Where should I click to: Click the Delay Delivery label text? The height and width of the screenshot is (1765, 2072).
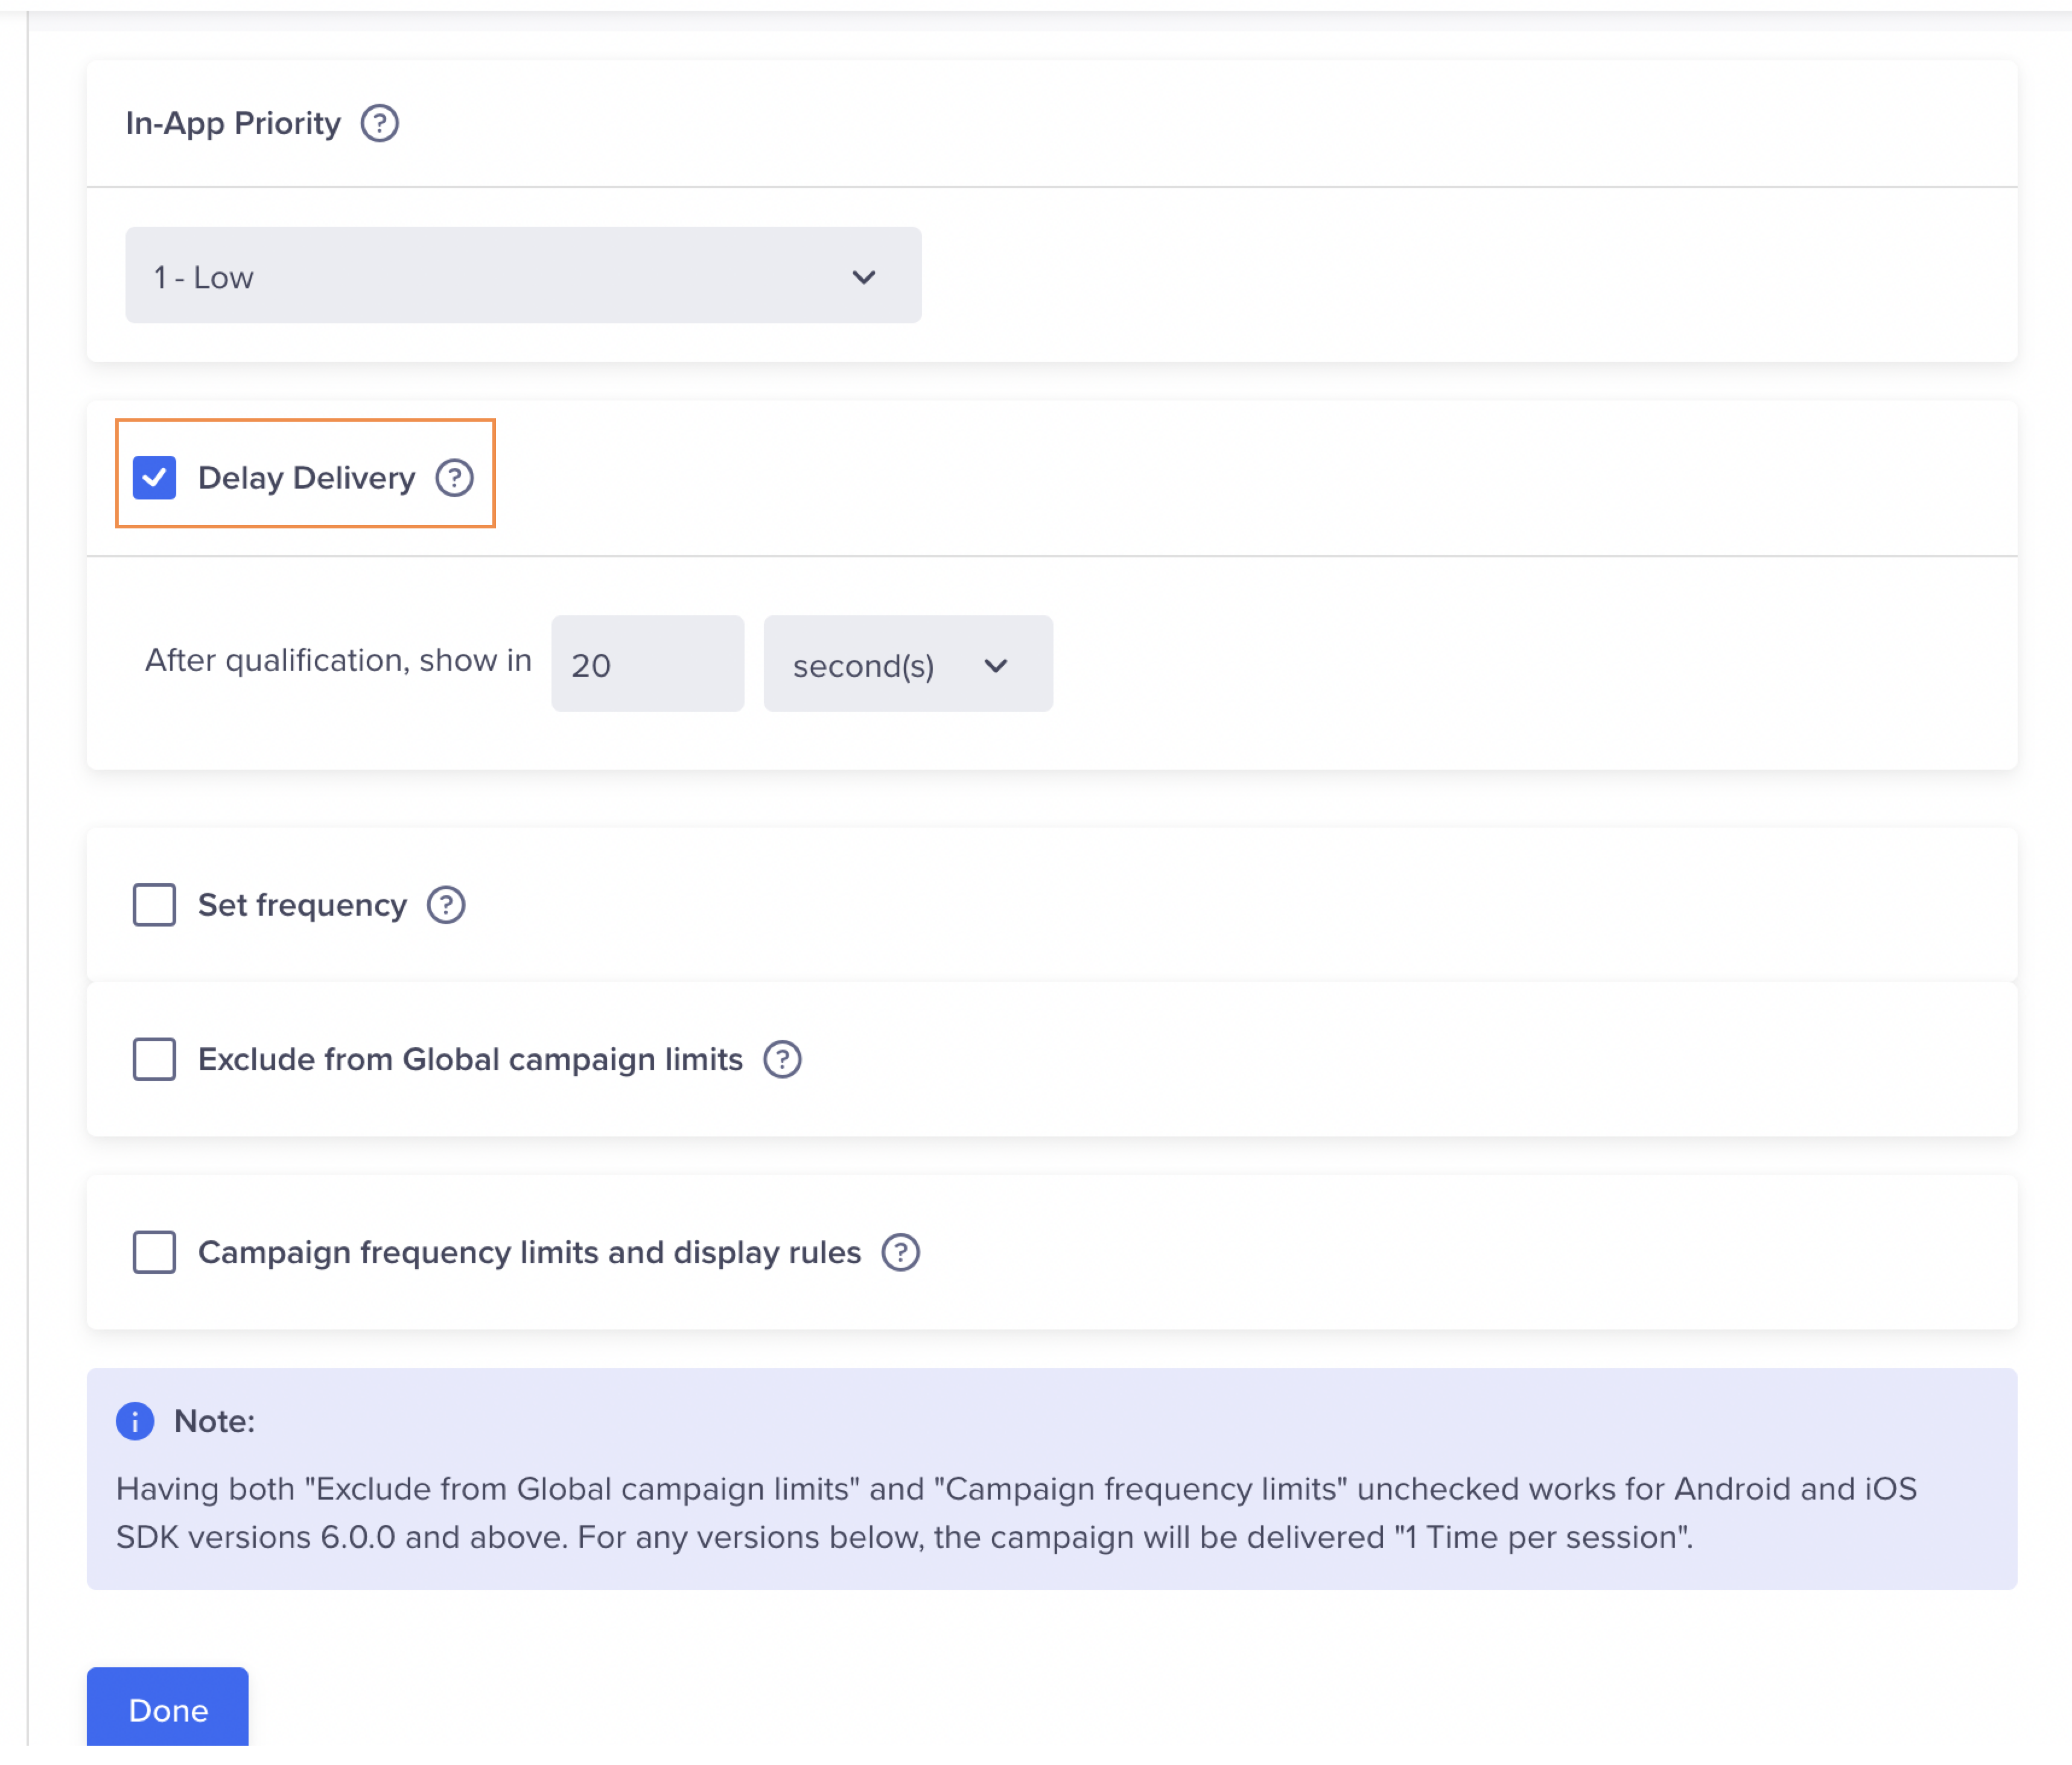(x=306, y=478)
